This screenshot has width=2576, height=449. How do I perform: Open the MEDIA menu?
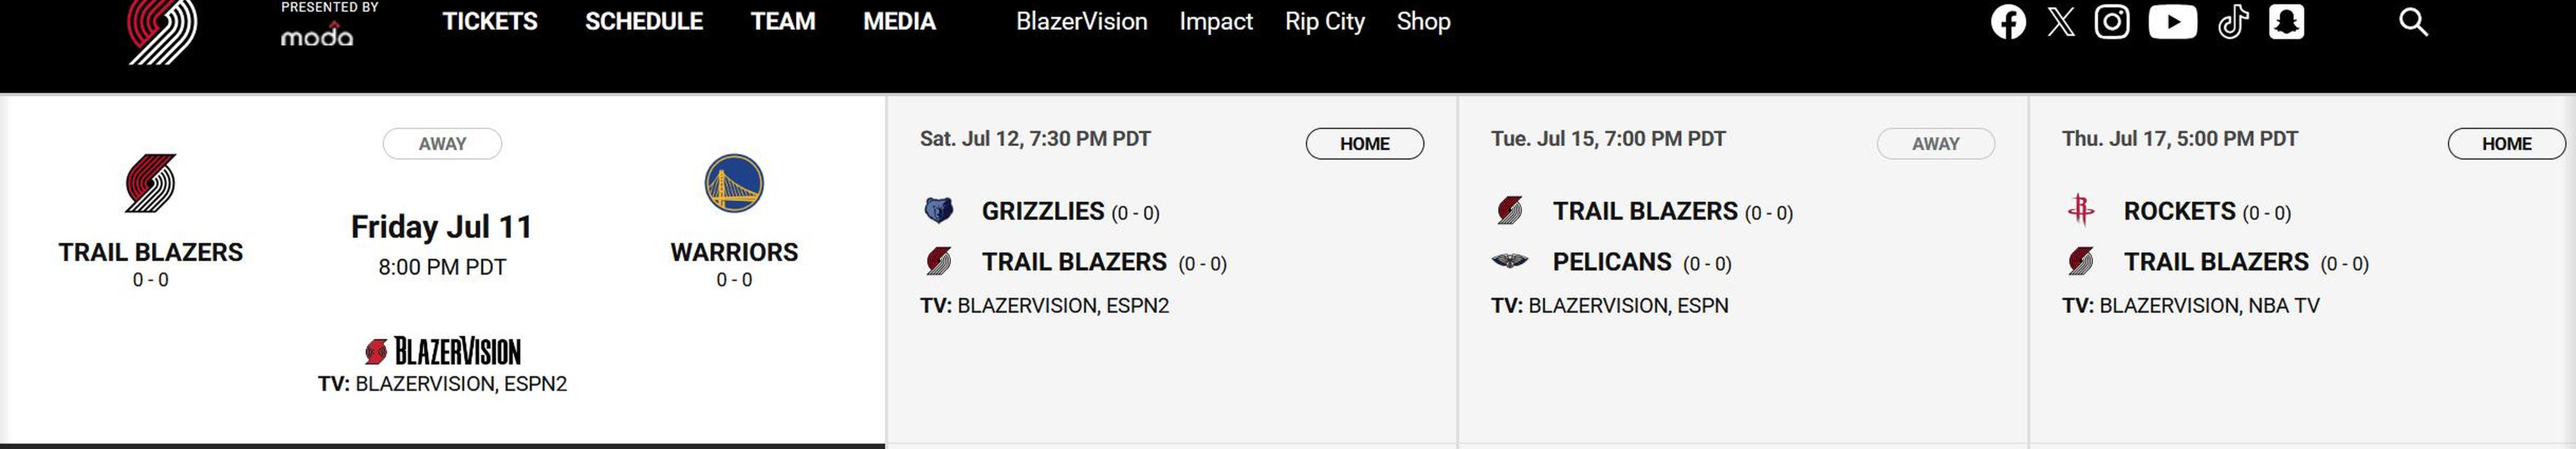tap(899, 21)
